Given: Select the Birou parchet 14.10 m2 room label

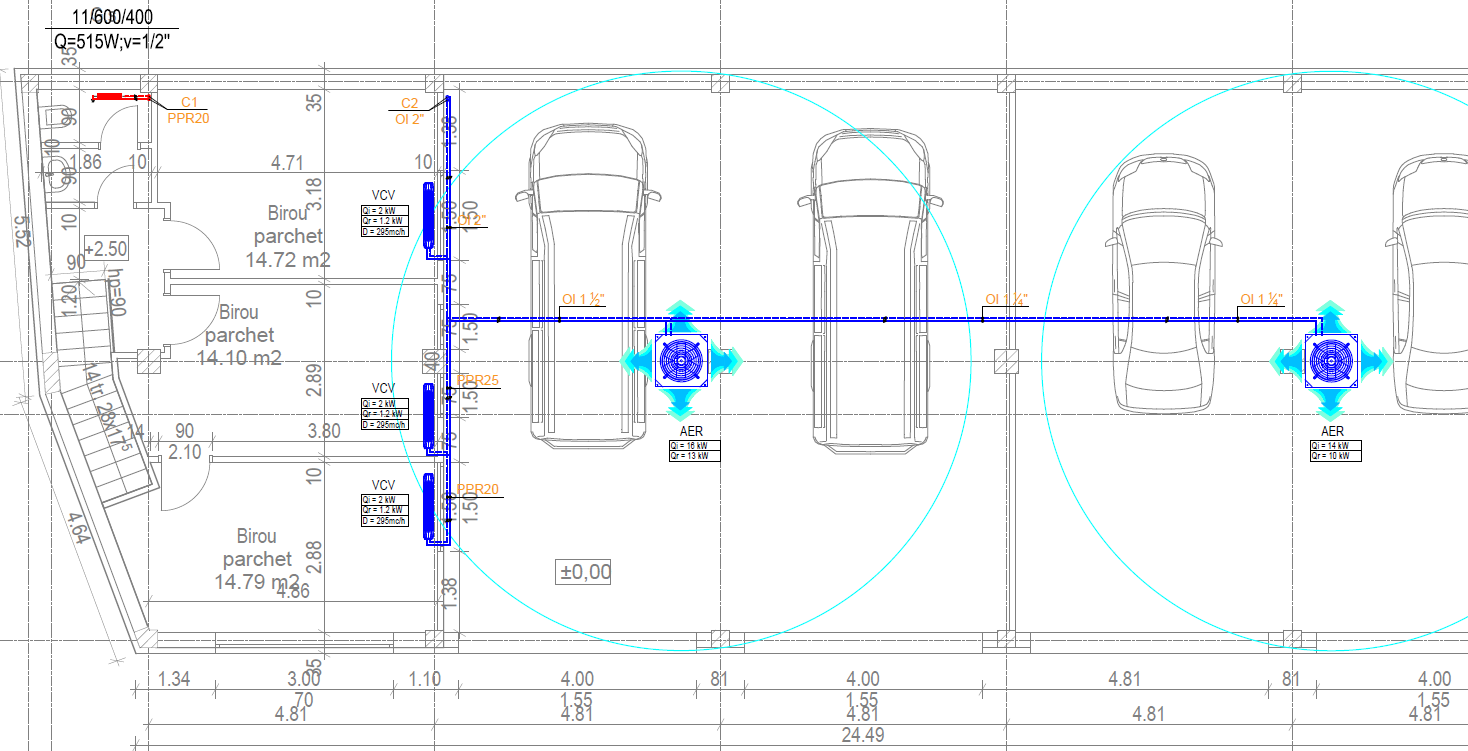Looking at the screenshot, I should [x=240, y=335].
